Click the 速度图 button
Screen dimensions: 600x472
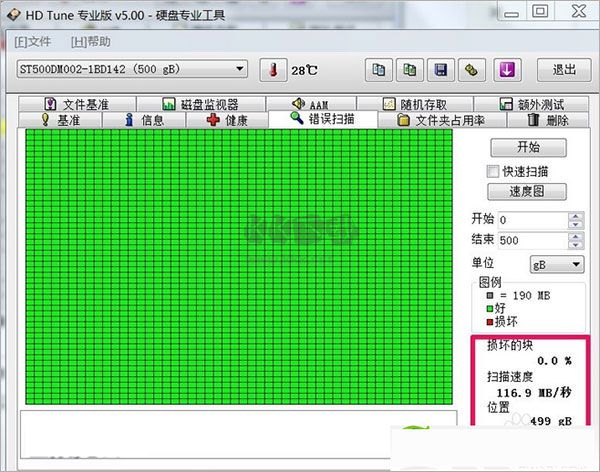coord(527,191)
